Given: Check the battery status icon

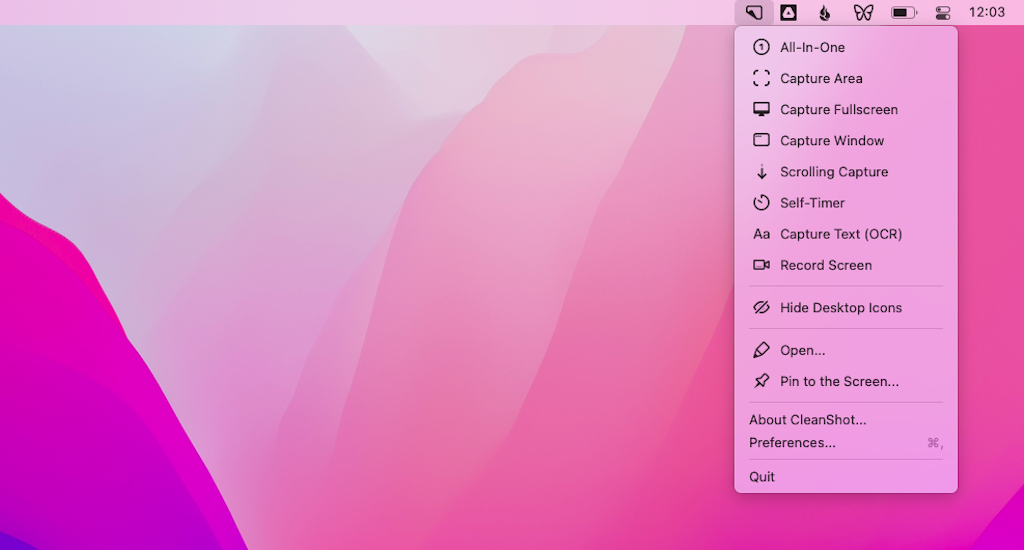Looking at the screenshot, I should [x=904, y=12].
